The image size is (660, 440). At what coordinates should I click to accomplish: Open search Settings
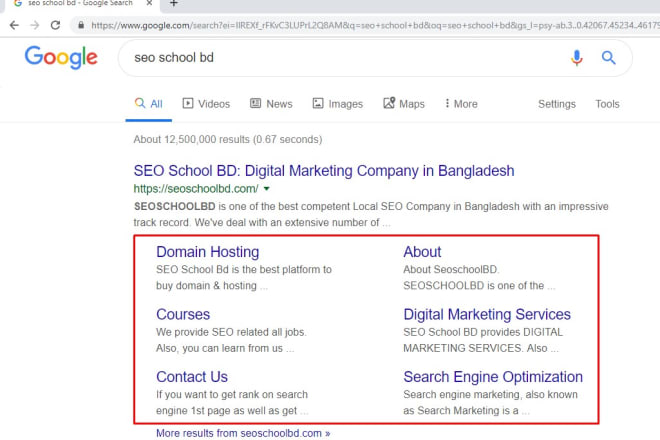point(557,104)
